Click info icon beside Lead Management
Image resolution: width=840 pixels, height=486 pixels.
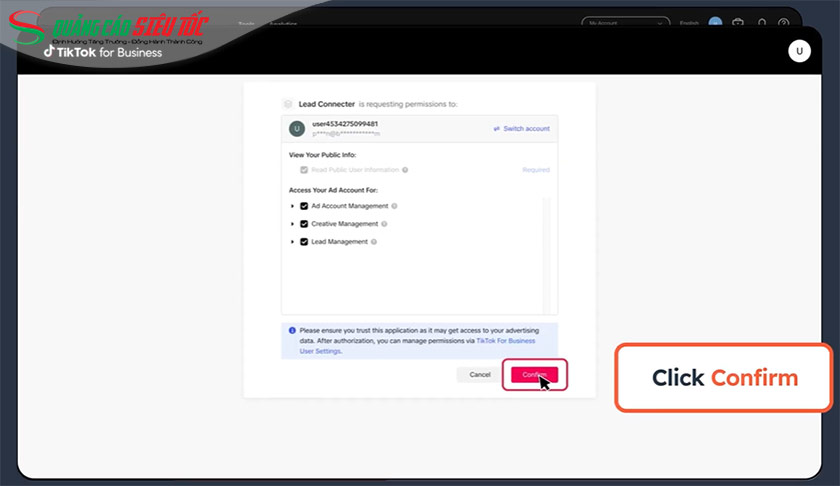(374, 242)
